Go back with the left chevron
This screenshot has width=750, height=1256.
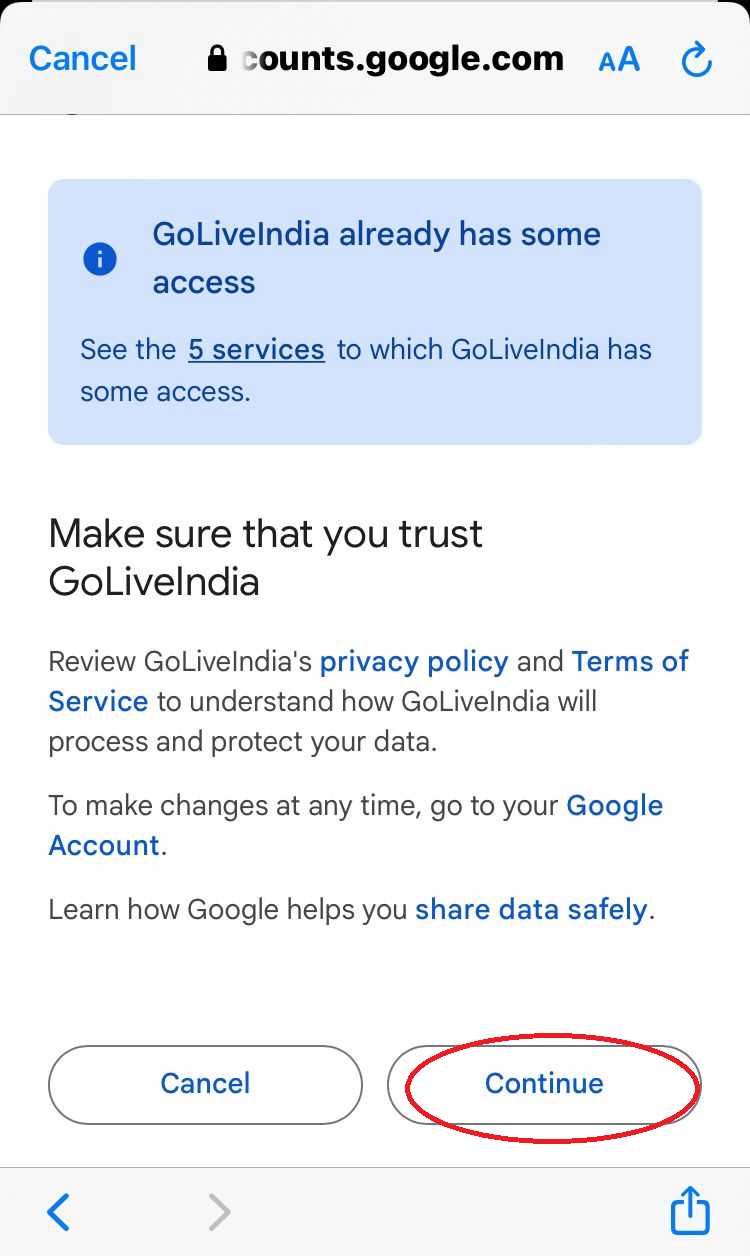[59, 1213]
